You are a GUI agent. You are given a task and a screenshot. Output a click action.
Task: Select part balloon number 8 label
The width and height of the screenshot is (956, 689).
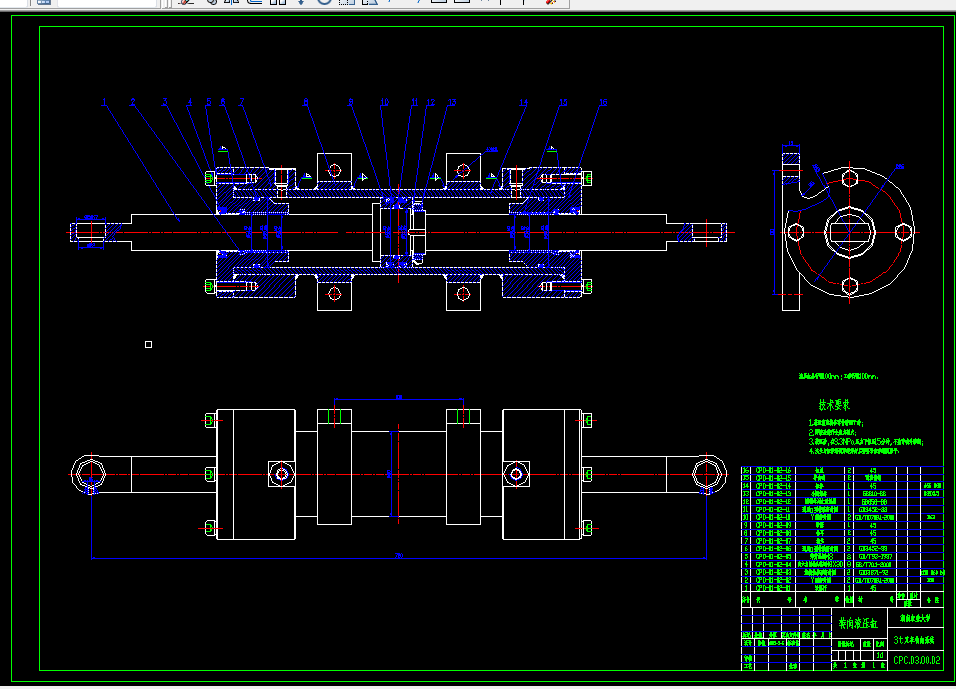(305, 102)
